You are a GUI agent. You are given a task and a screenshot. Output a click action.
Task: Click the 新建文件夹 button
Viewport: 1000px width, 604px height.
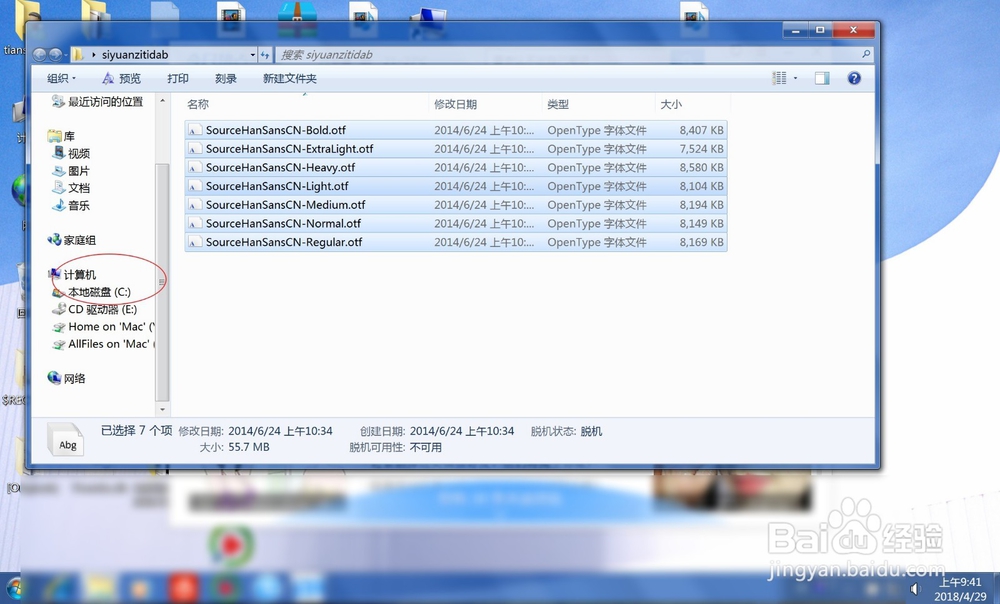click(290, 78)
